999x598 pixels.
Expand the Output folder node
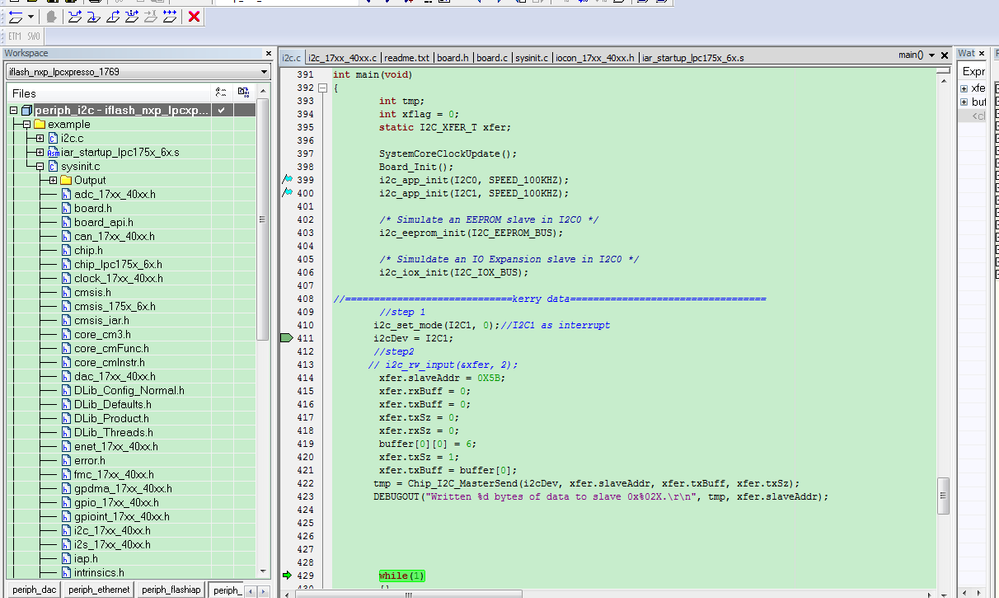(x=53, y=180)
